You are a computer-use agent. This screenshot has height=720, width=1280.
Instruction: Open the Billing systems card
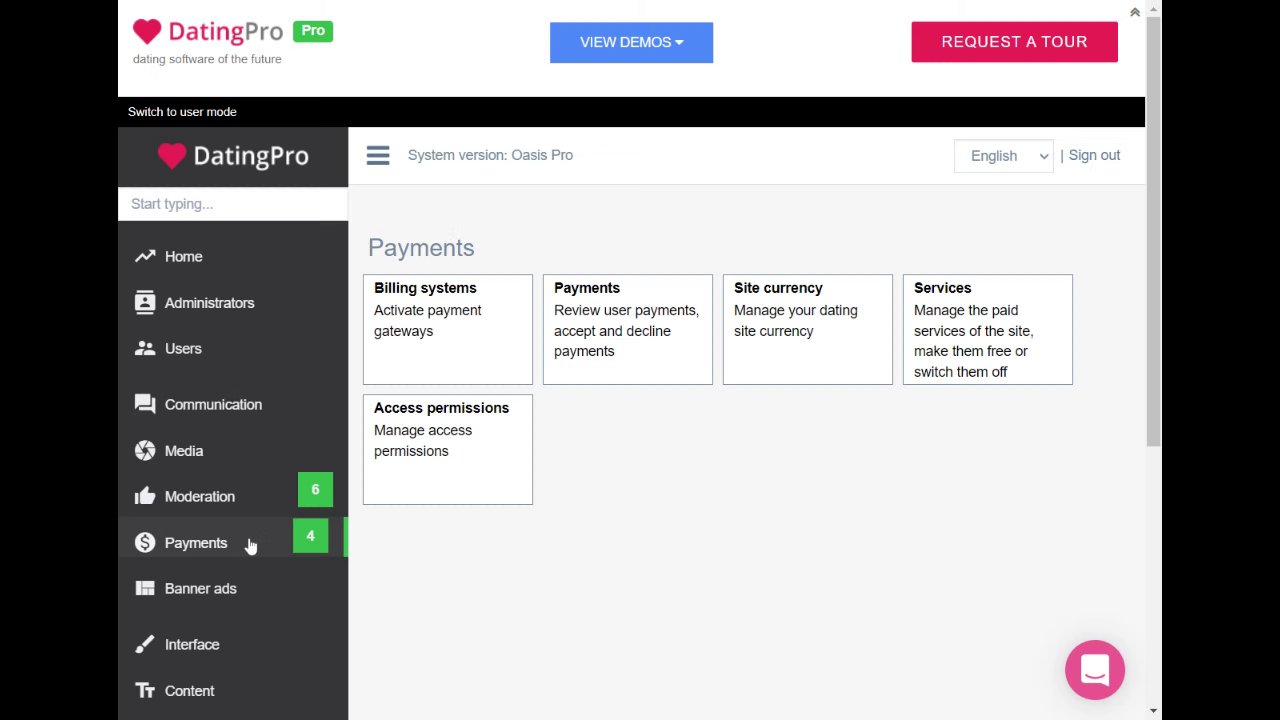(447, 329)
